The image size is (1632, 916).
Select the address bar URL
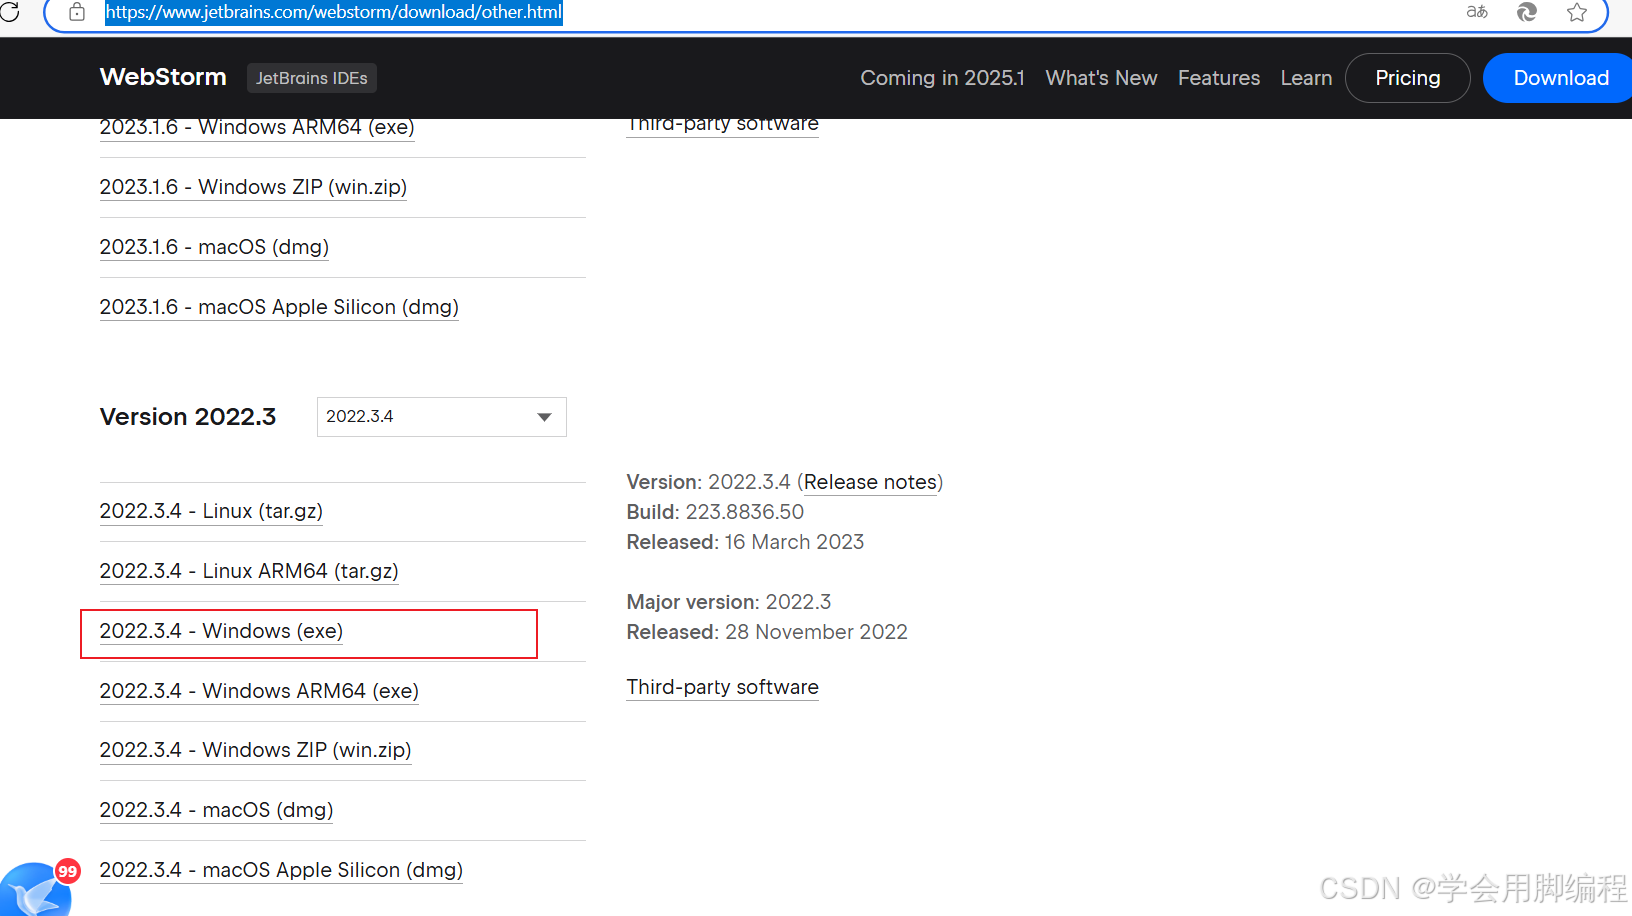(334, 12)
